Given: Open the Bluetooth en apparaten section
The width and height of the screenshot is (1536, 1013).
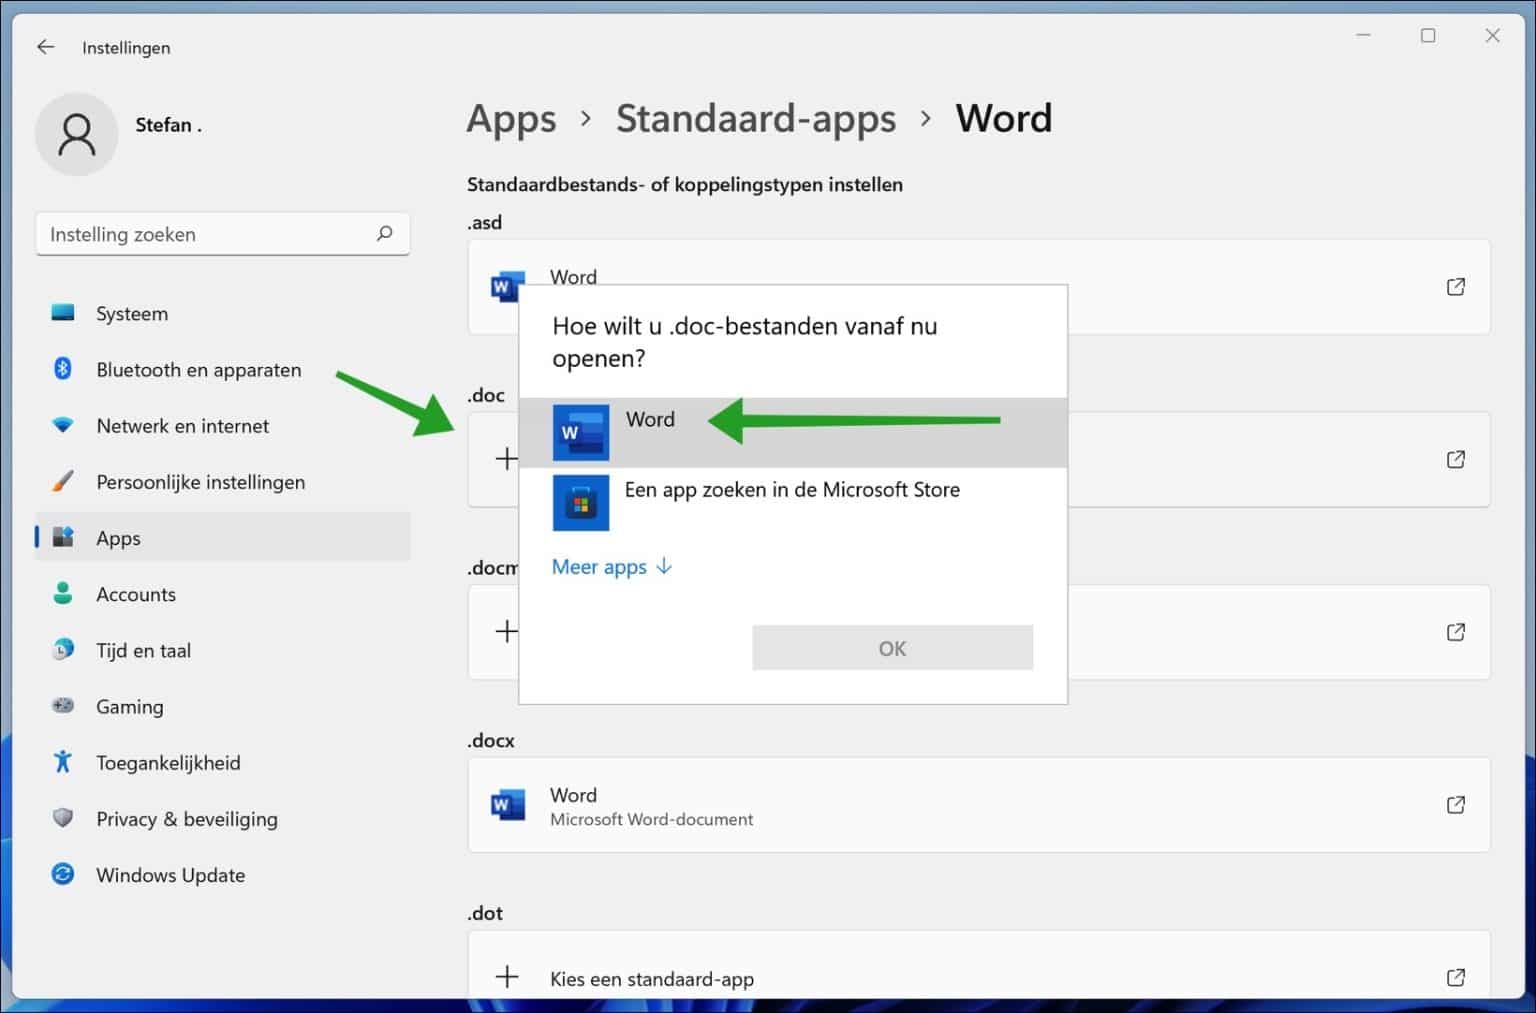Looking at the screenshot, I should click(62, 369).
